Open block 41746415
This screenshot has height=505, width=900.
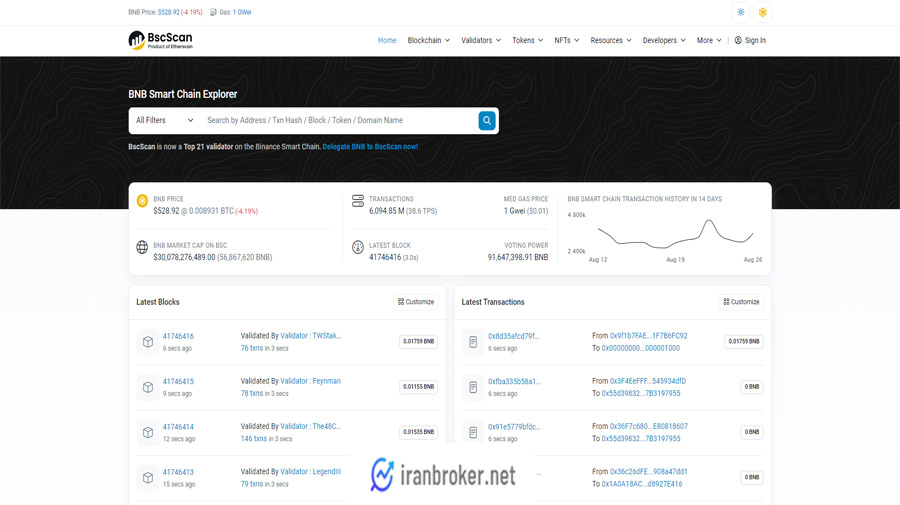(178, 382)
